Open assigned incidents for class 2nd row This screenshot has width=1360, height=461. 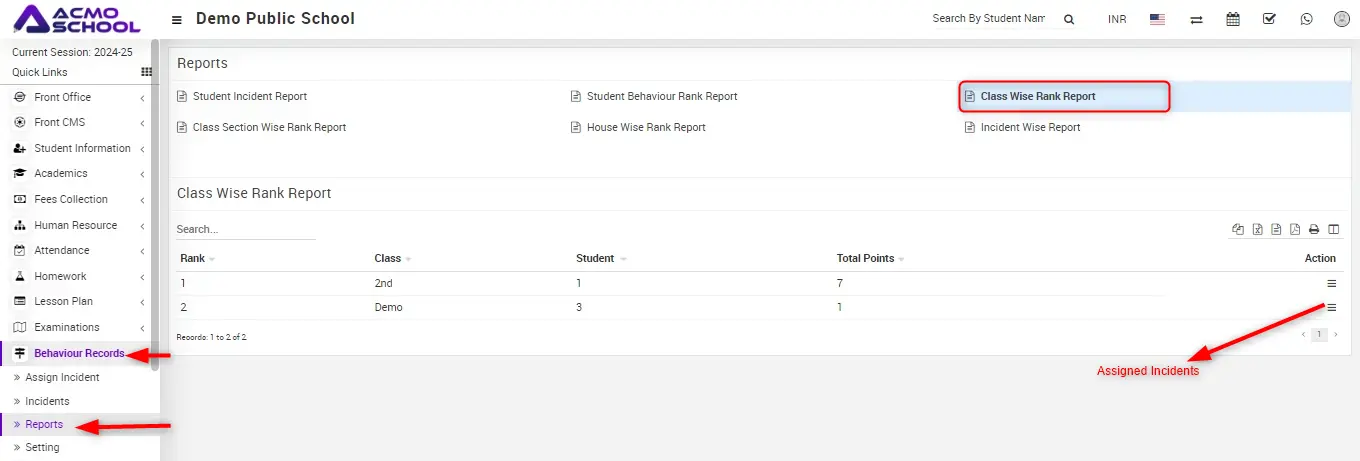[x=1331, y=284]
